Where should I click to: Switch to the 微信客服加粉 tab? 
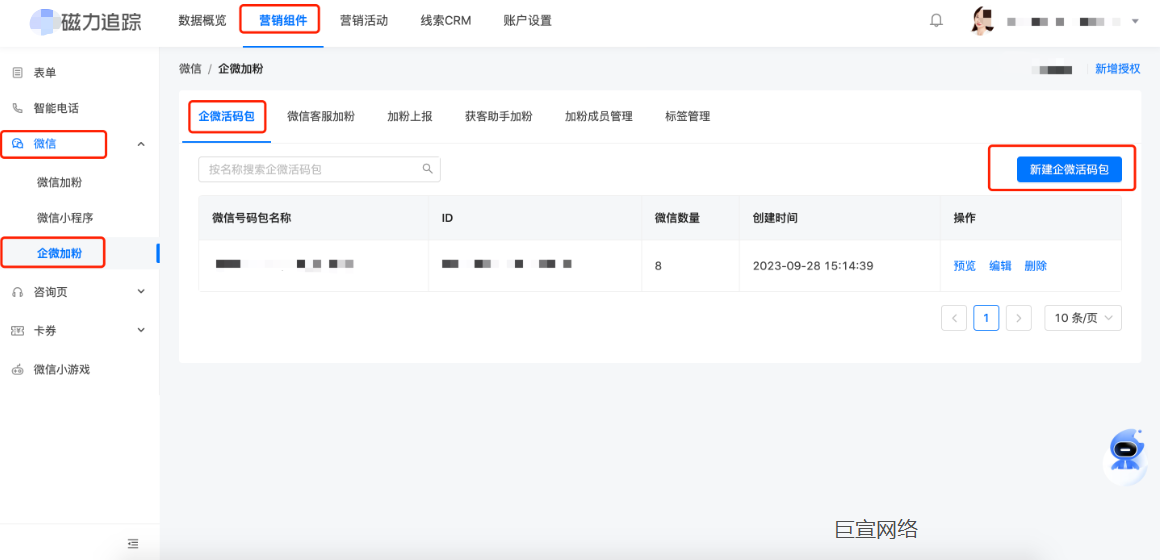321,117
